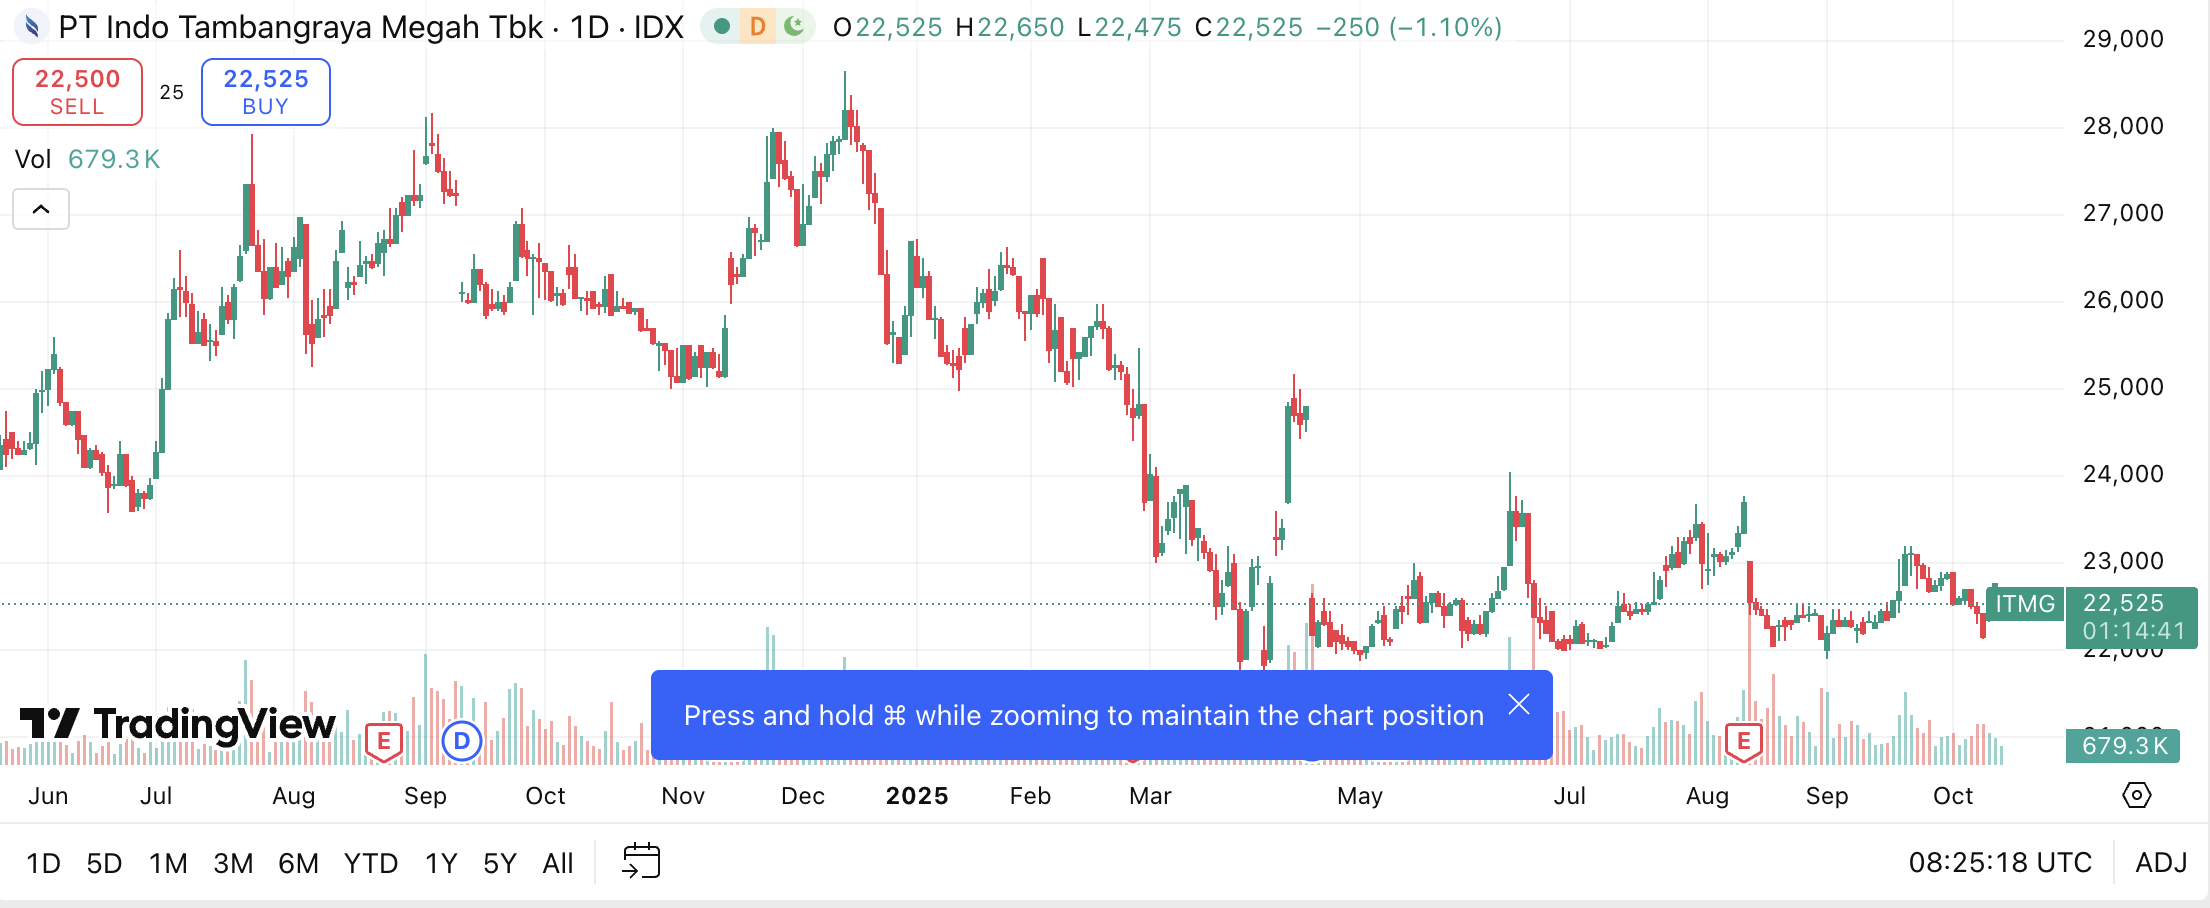Select the 1M time range
This screenshot has width=2210, height=908.
[168, 863]
